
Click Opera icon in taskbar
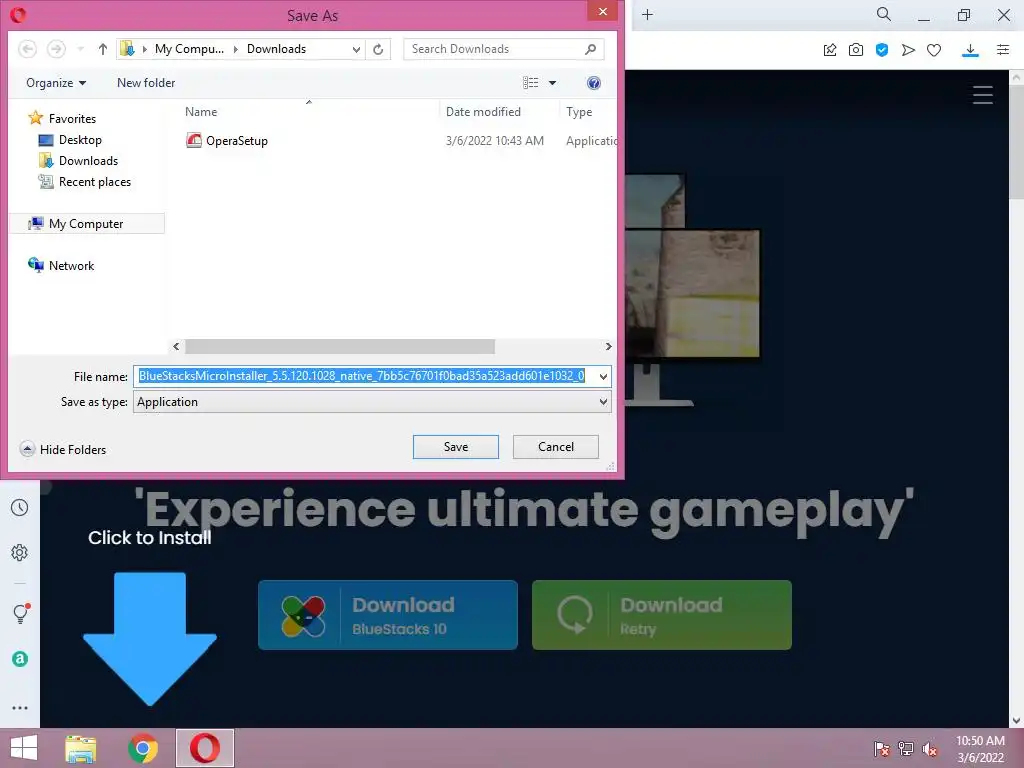click(x=204, y=748)
